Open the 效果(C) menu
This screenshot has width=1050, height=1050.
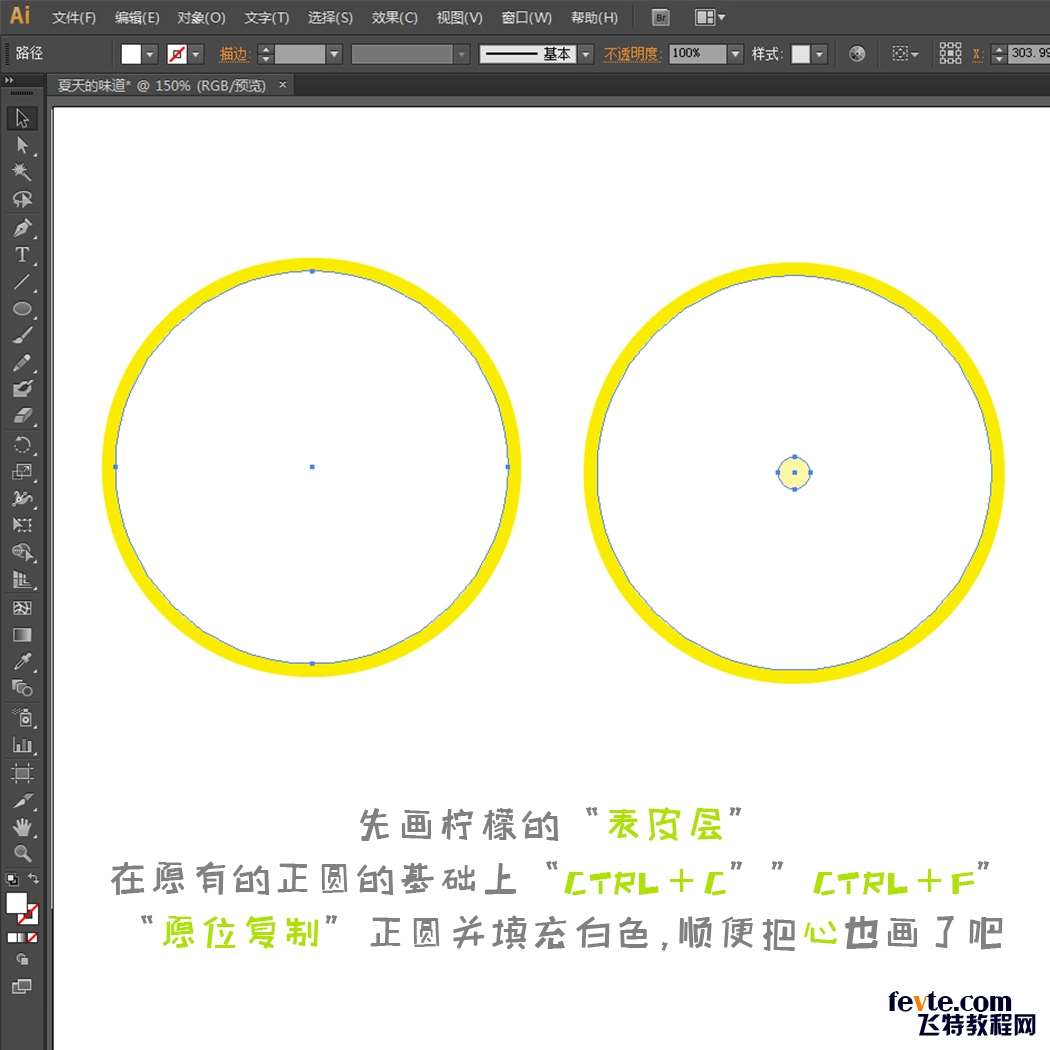[394, 17]
